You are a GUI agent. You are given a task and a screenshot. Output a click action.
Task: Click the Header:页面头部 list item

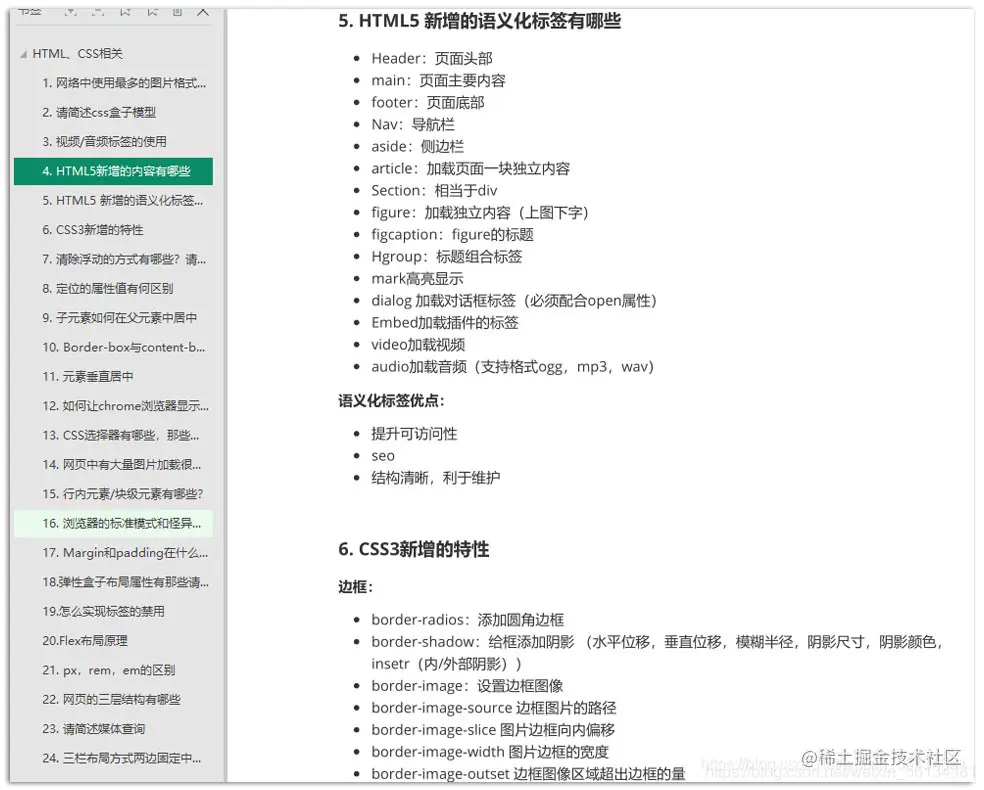click(432, 58)
